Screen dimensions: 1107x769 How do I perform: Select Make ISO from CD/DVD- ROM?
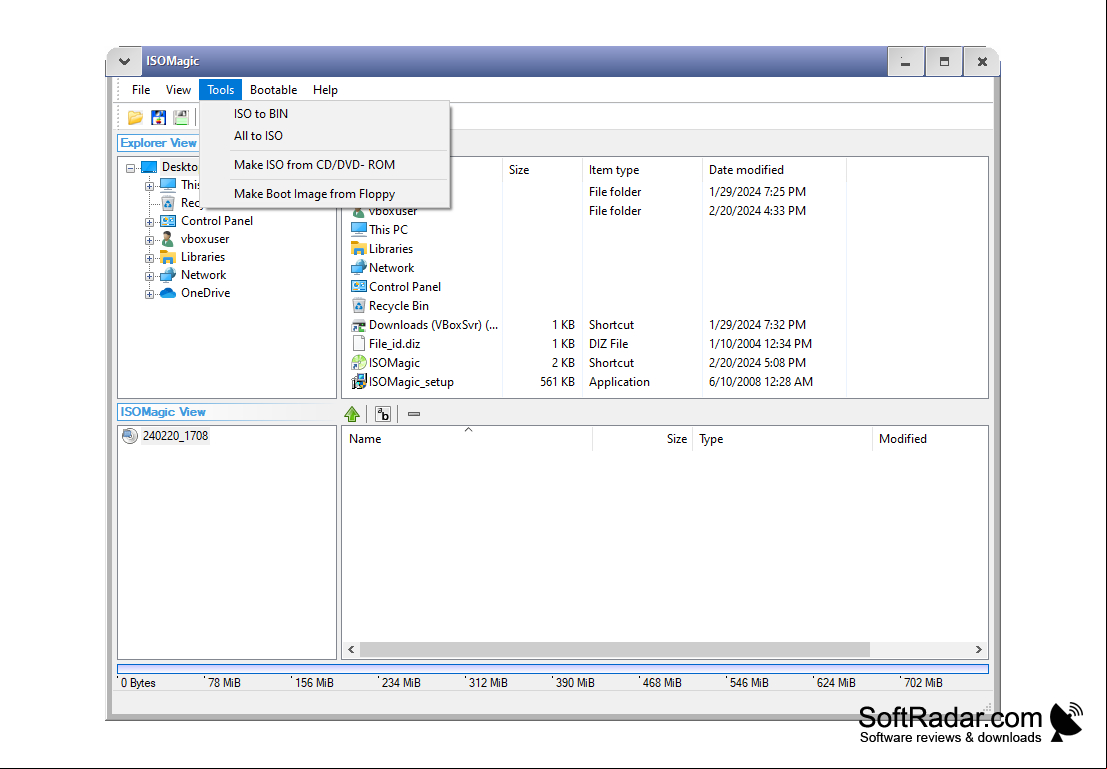(325, 165)
